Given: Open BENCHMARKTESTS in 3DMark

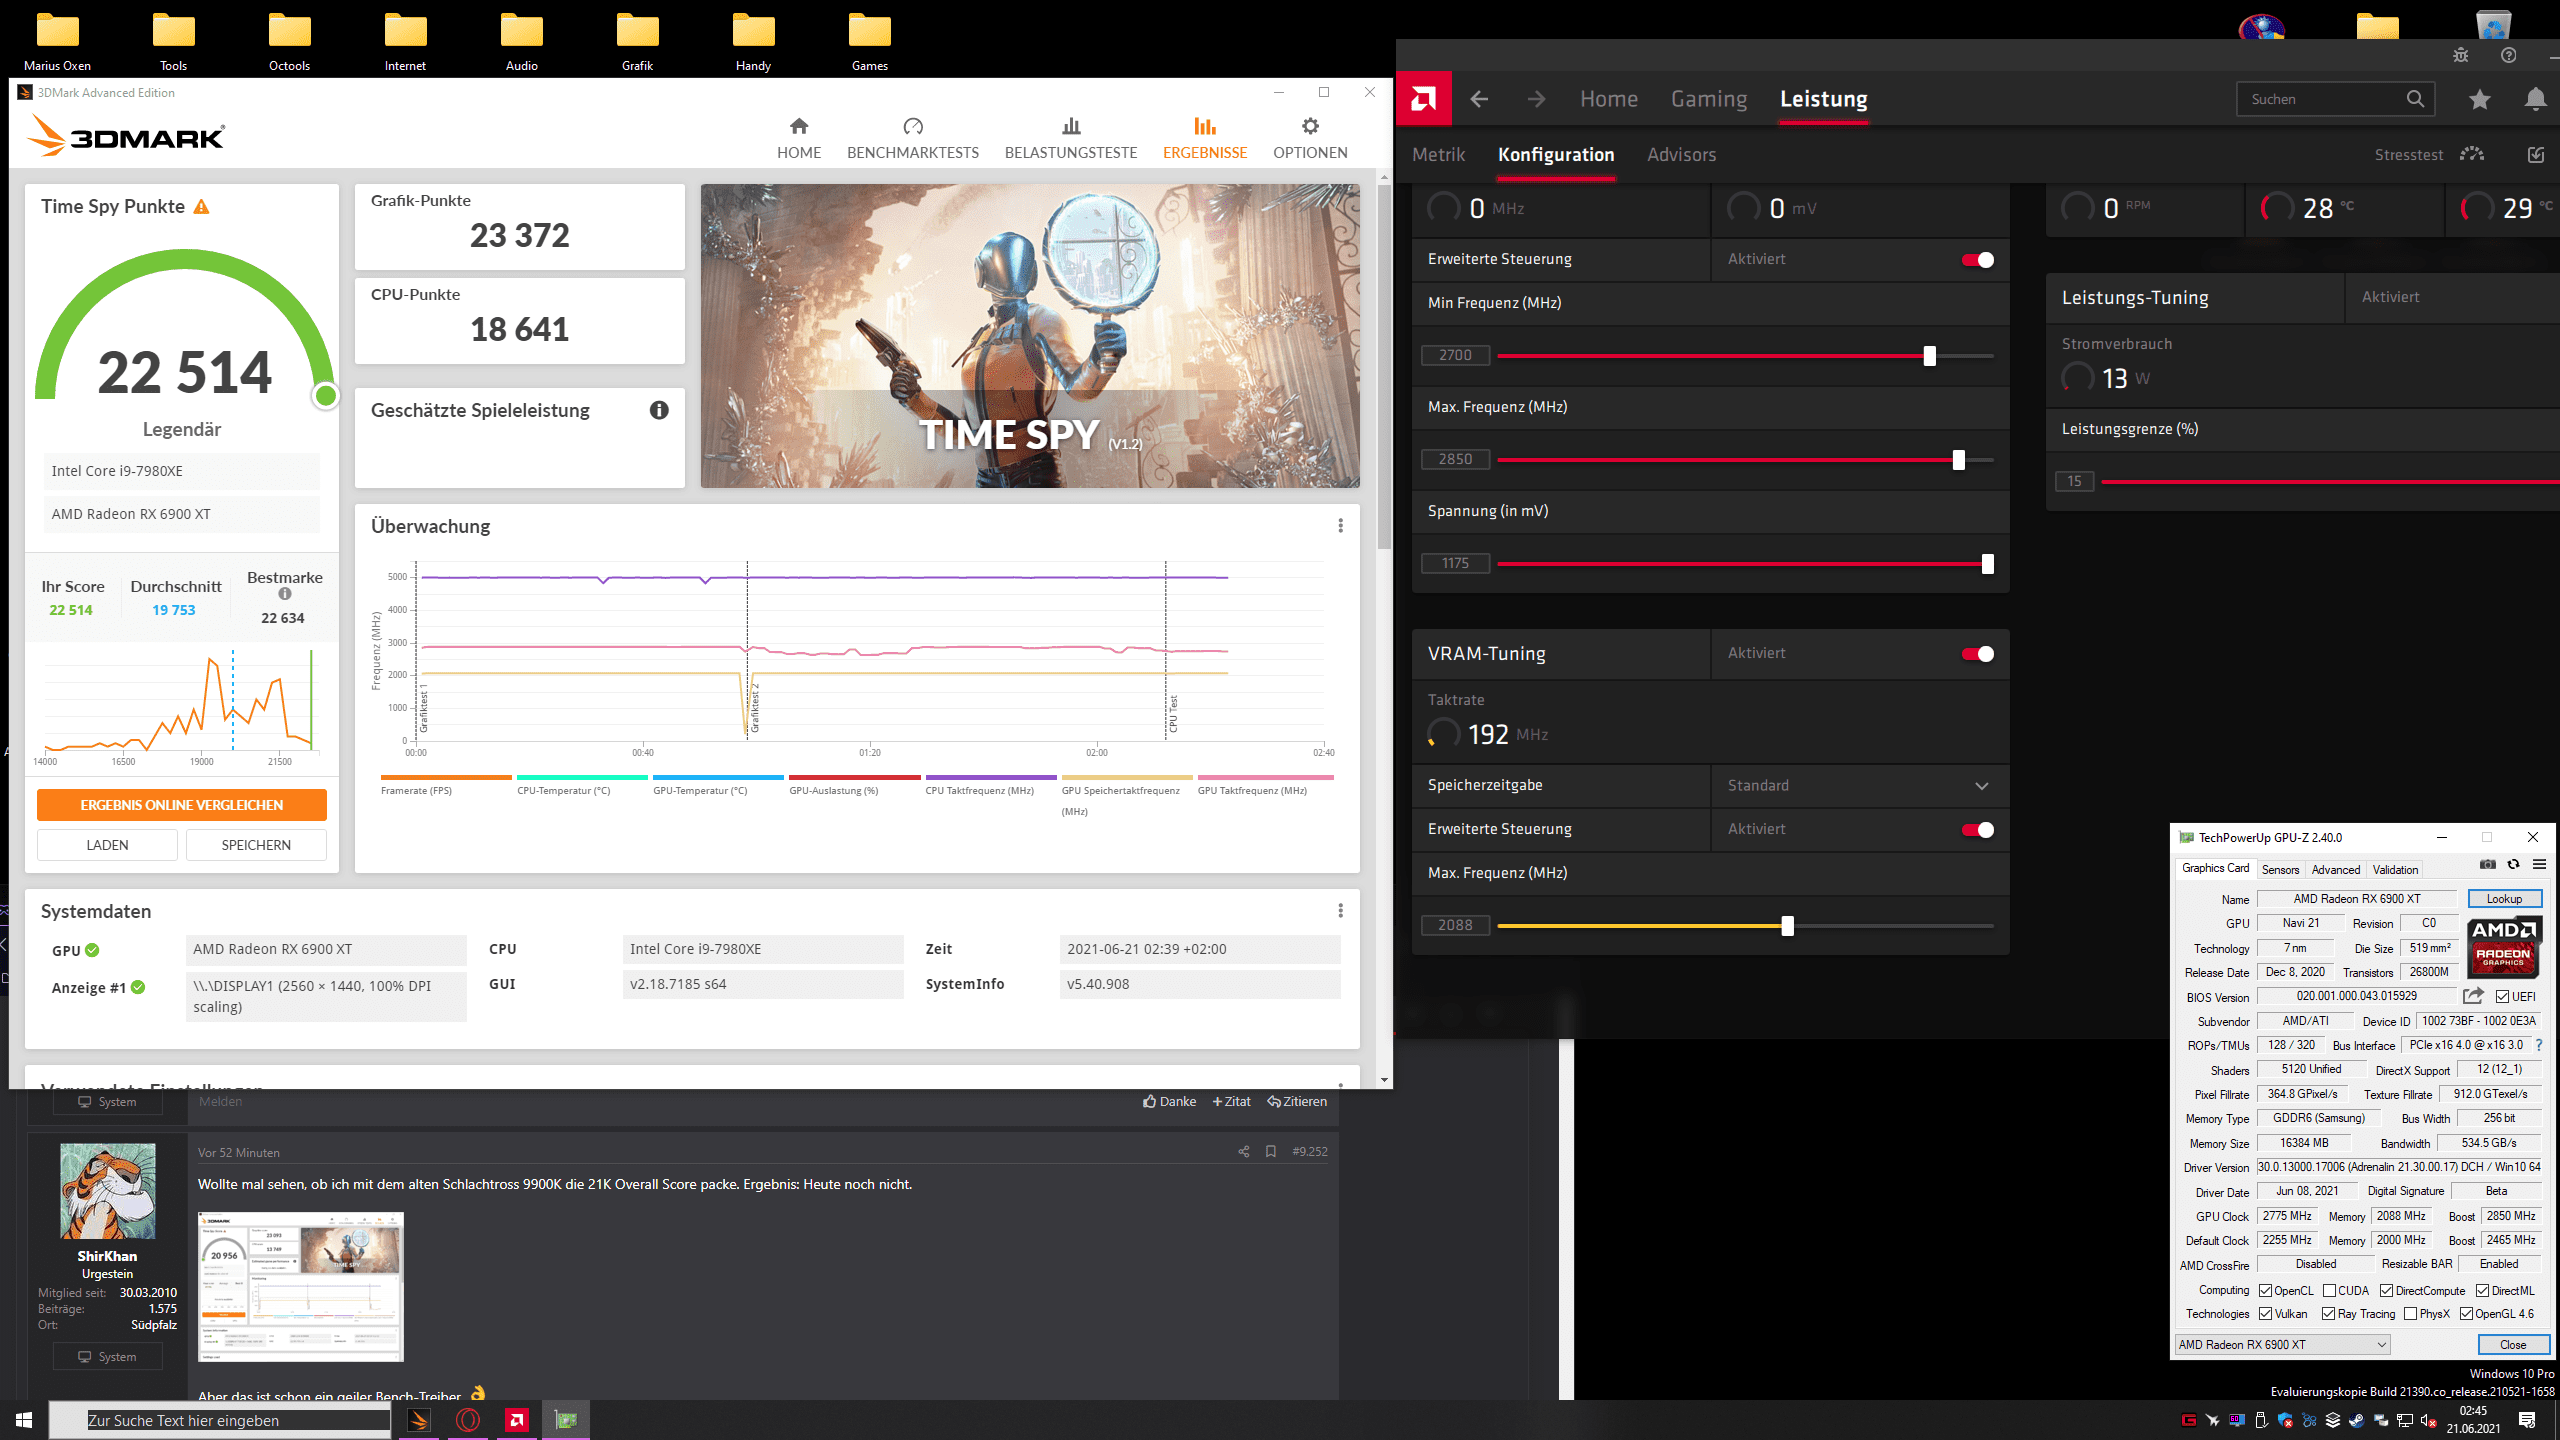Looking at the screenshot, I should [x=912, y=138].
